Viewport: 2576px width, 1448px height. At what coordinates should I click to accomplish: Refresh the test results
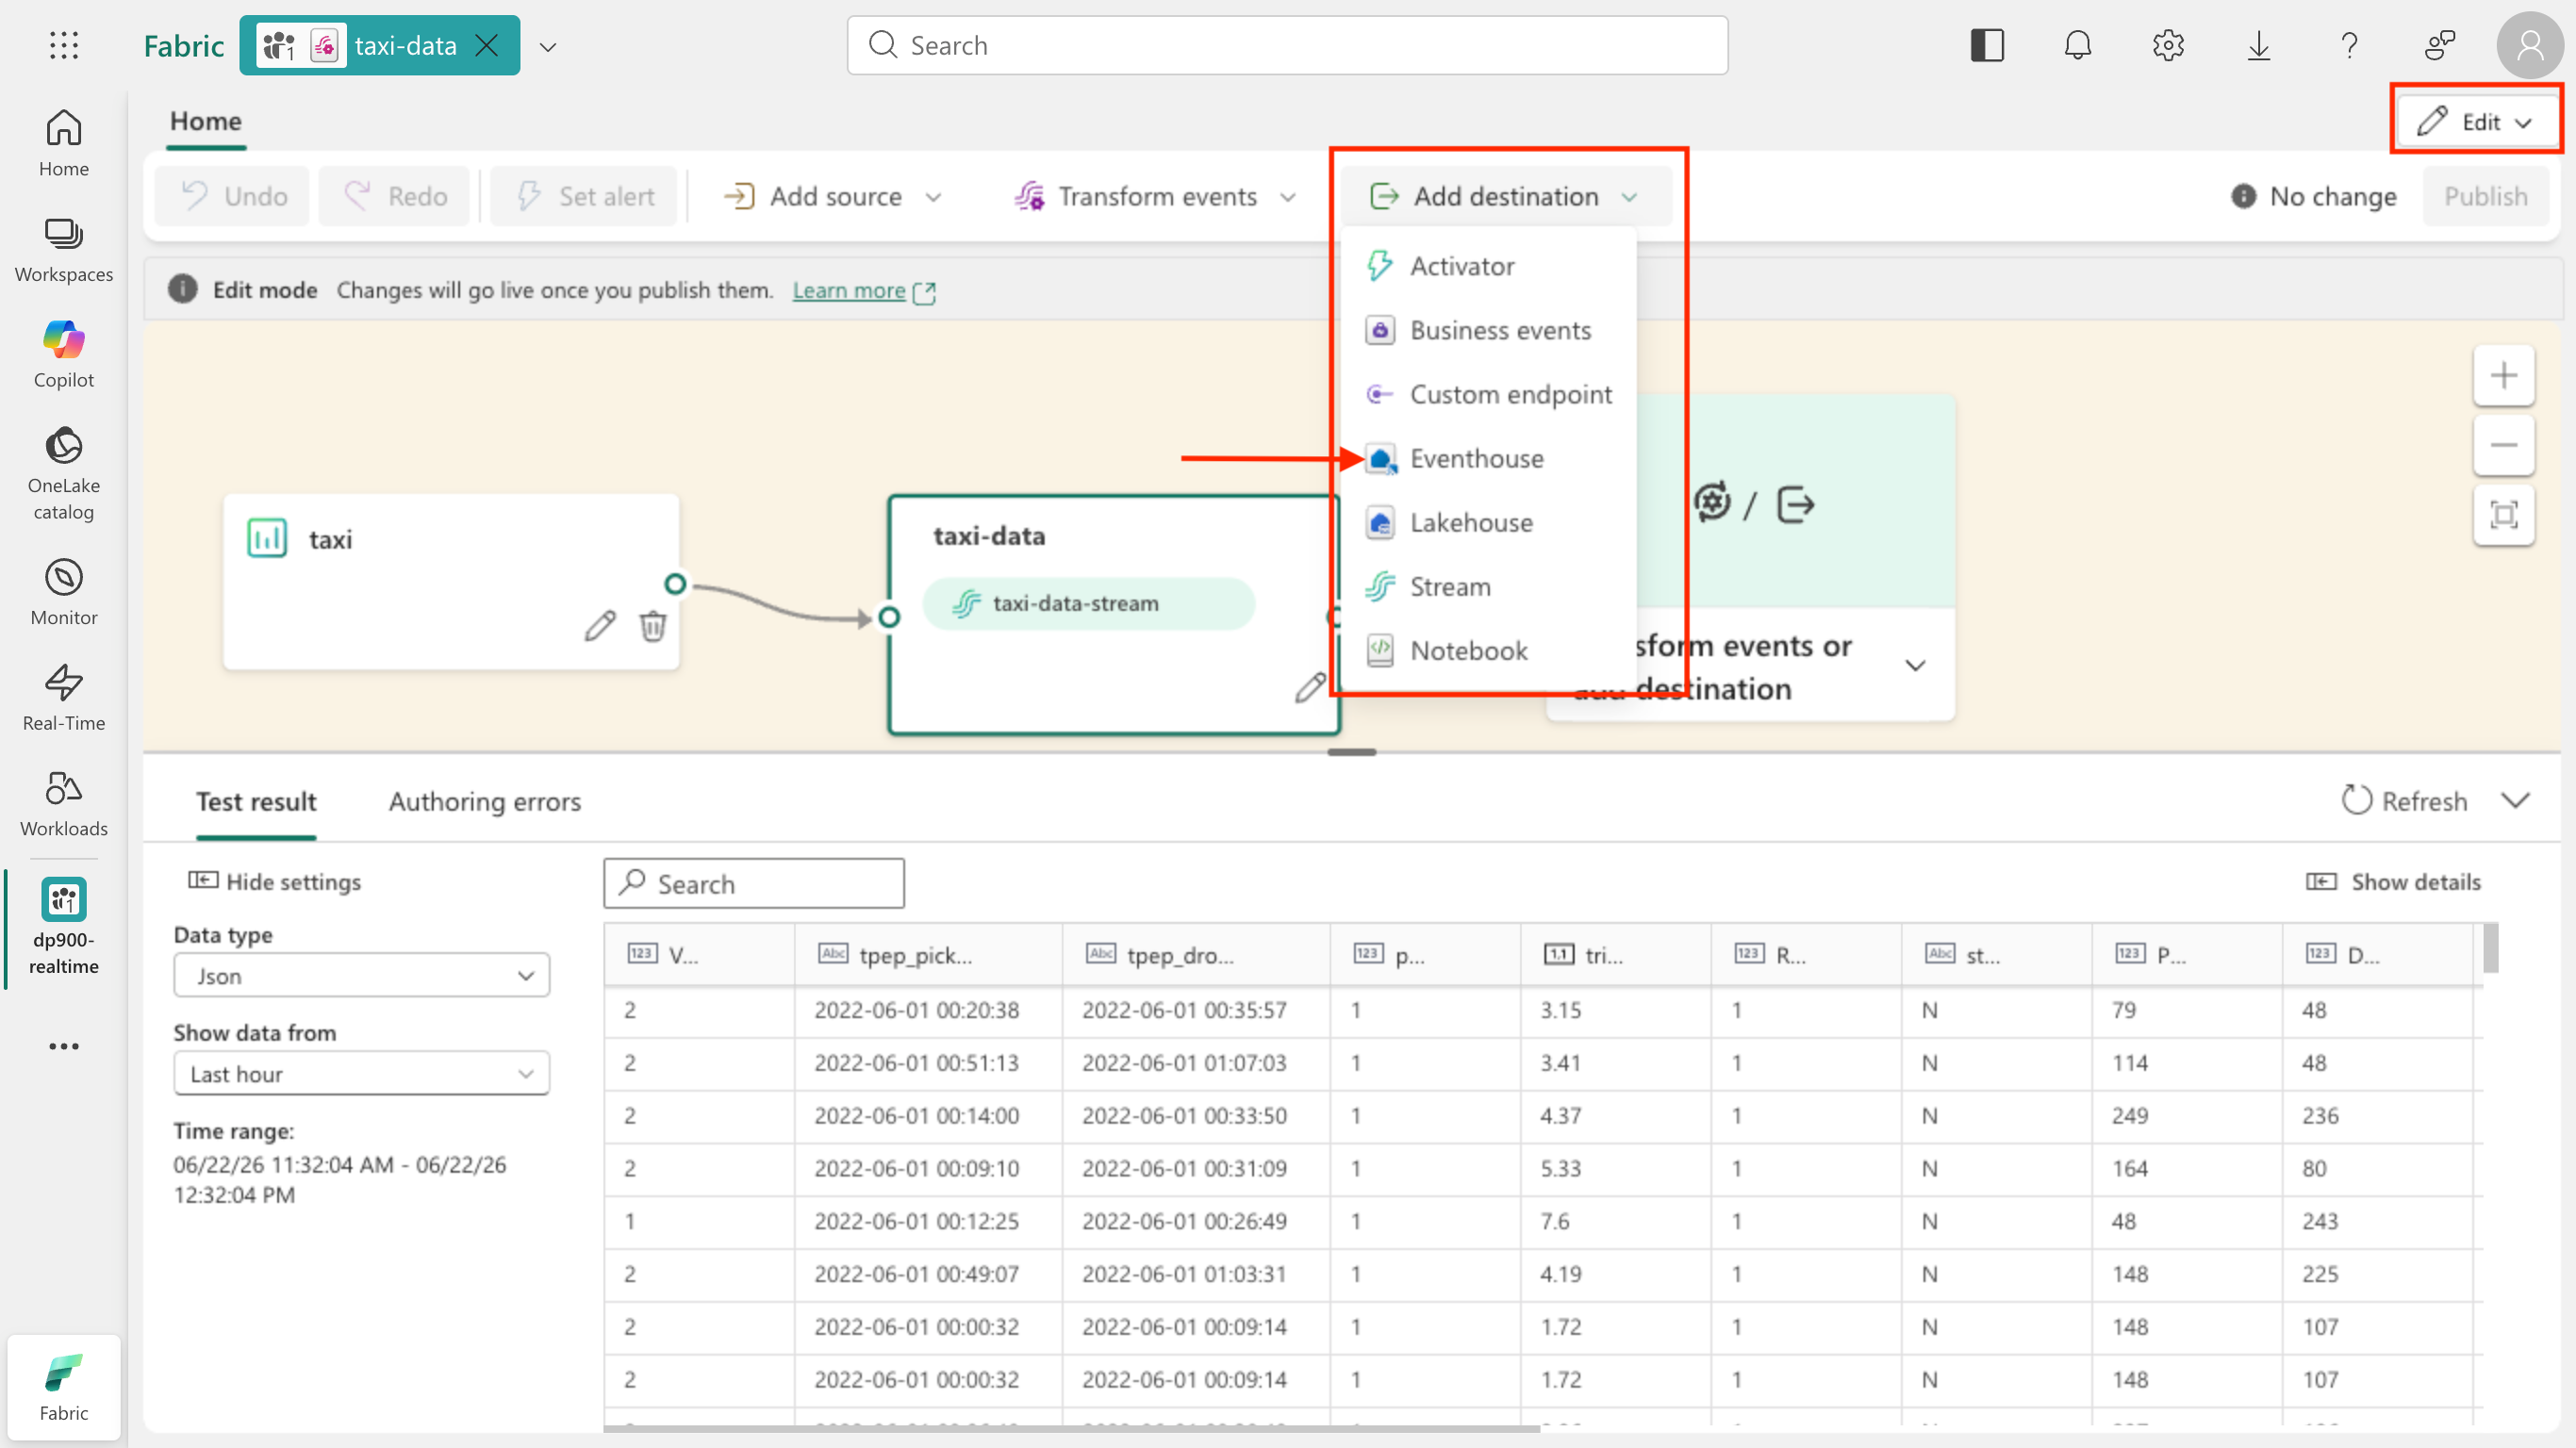[x=2404, y=801]
